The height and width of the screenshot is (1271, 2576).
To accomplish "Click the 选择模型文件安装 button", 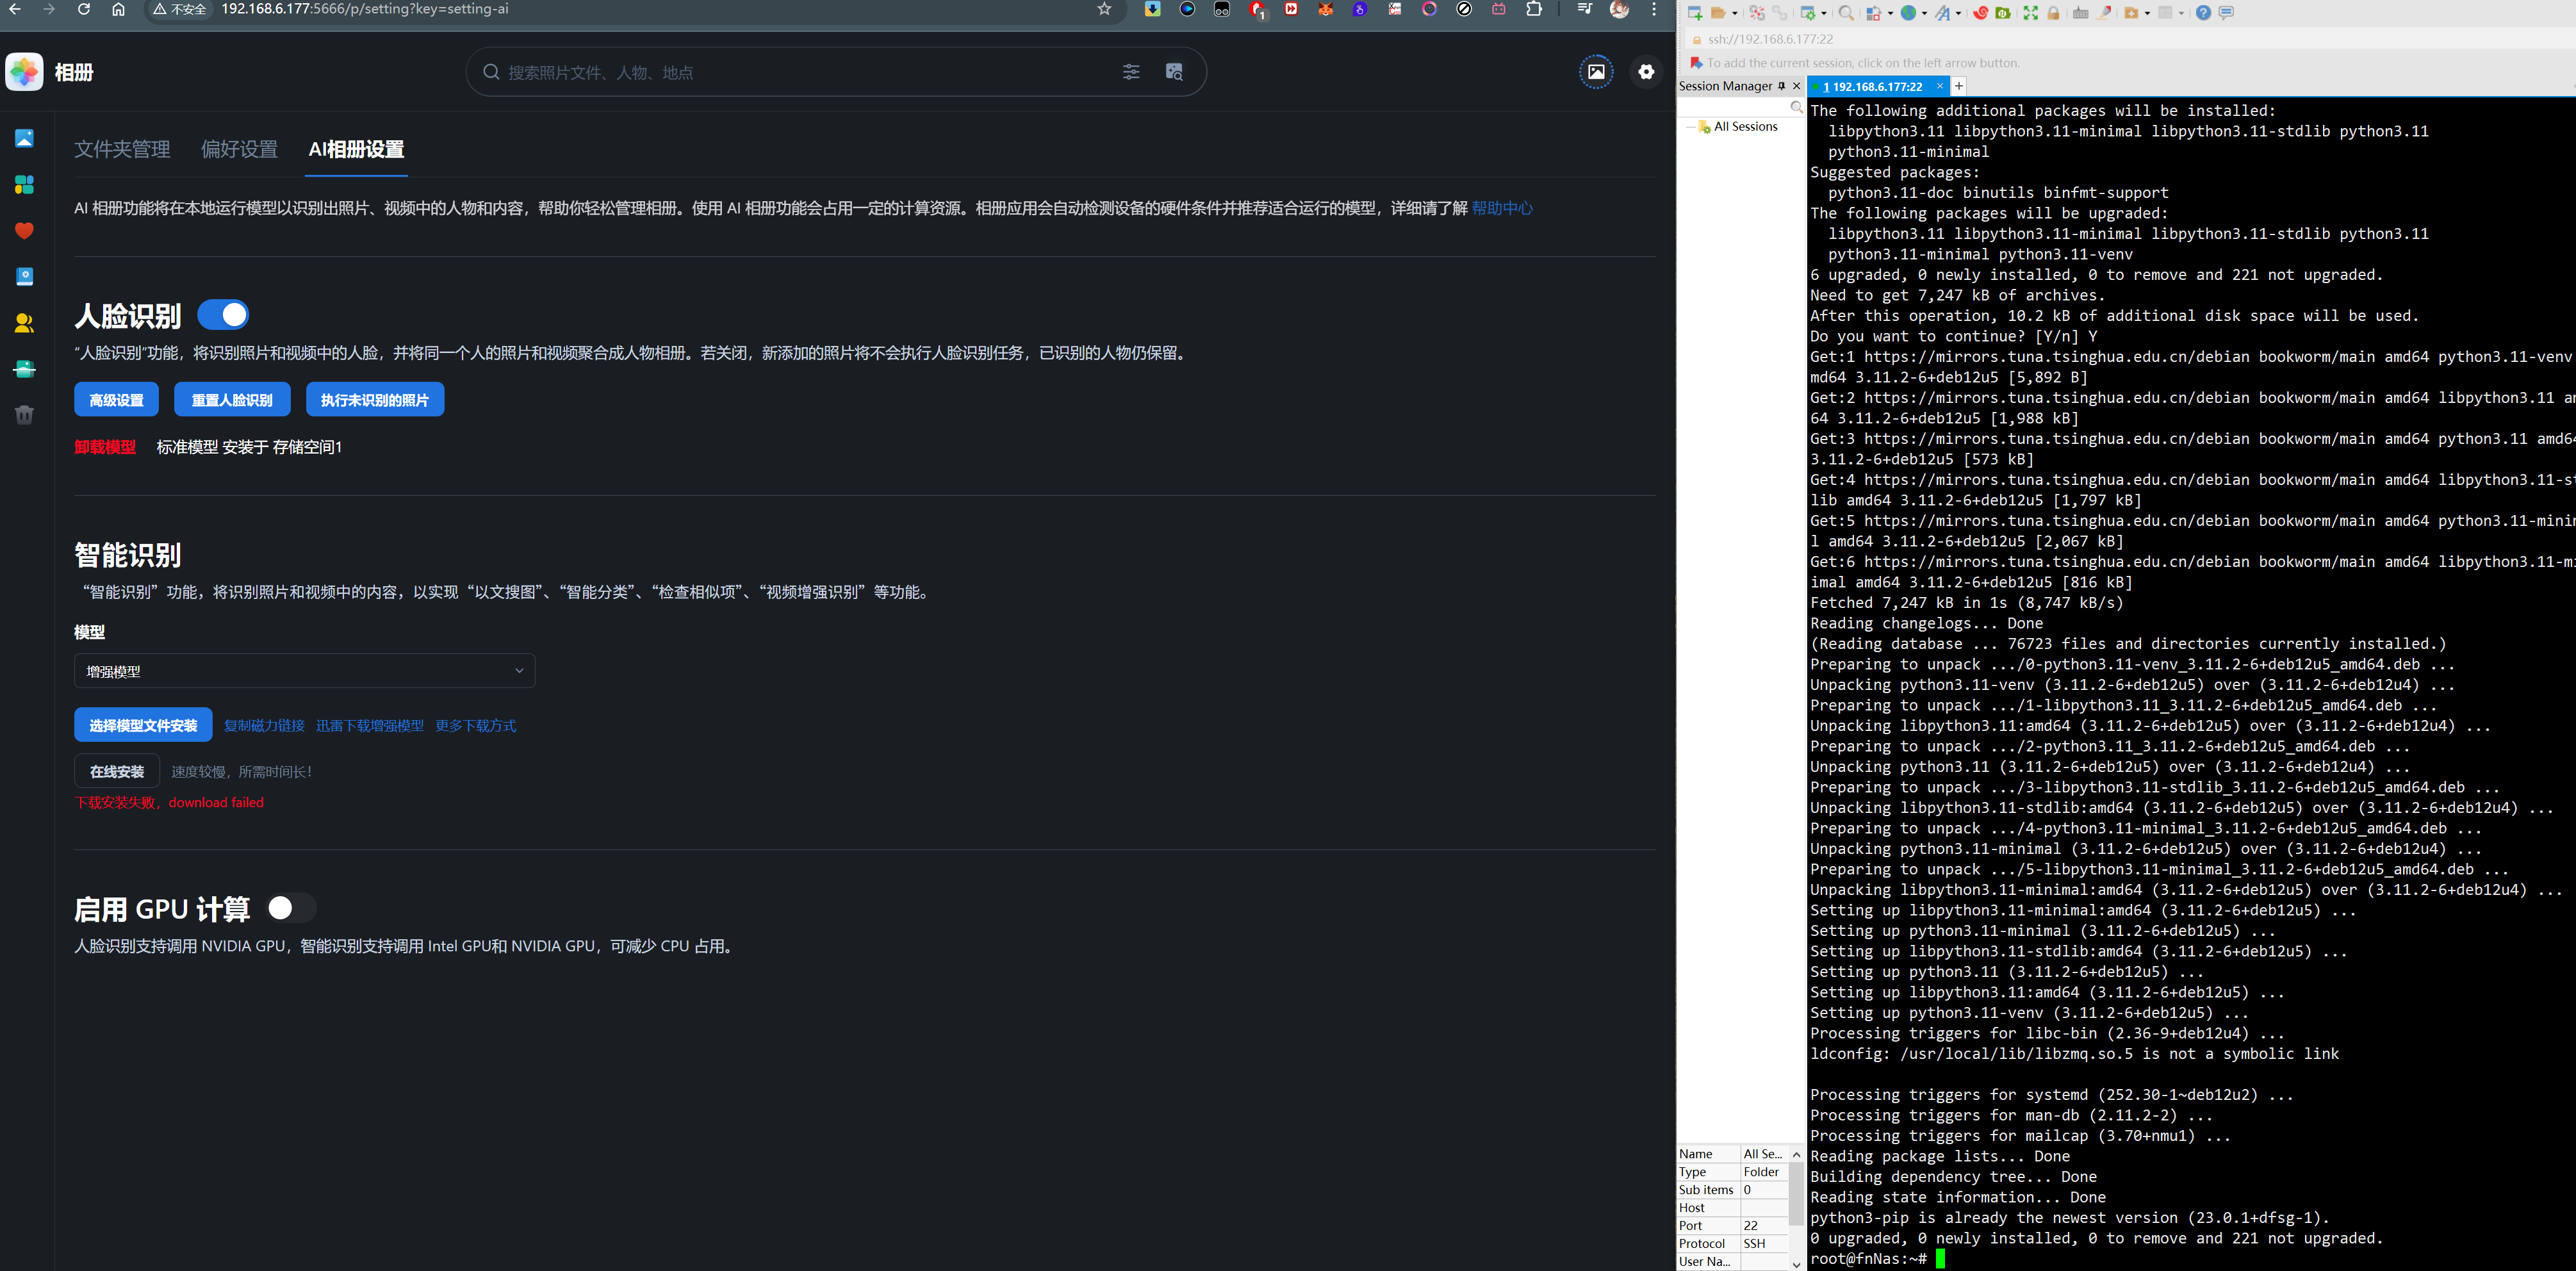I will (143, 725).
